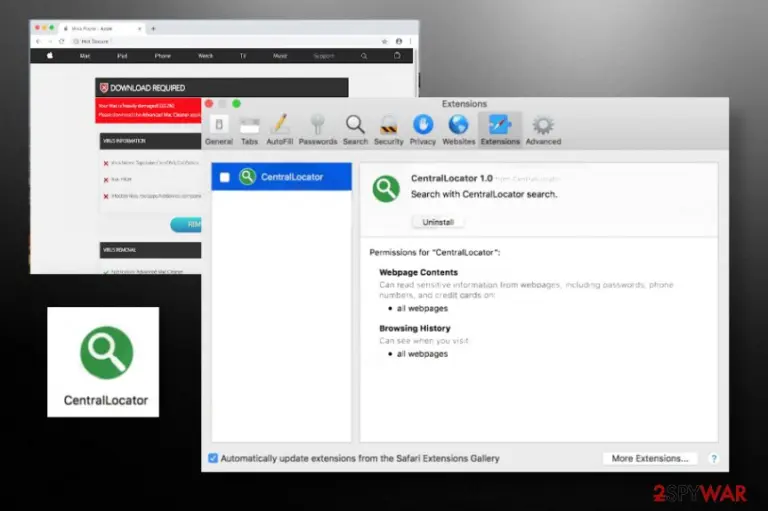This screenshot has width=768, height=511.
Task: Open the Security preferences pane
Action: pyautogui.click(x=388, y=130)
